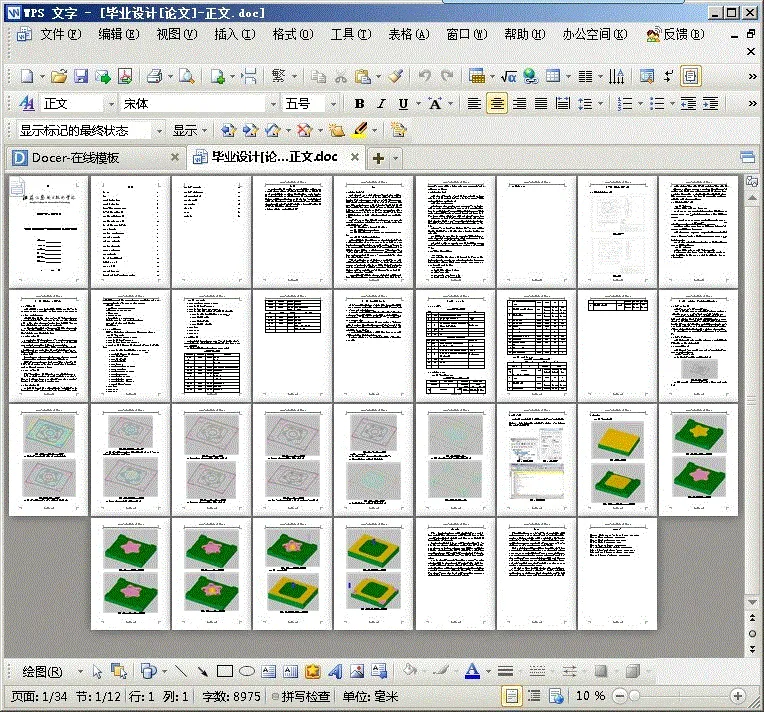
Task: Click the Redo arrow
Action: 447,76
